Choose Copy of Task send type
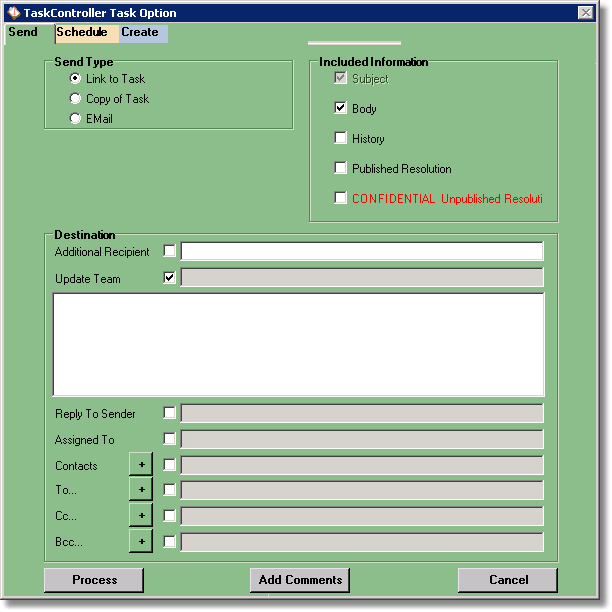612x612 pixels. 75,99
